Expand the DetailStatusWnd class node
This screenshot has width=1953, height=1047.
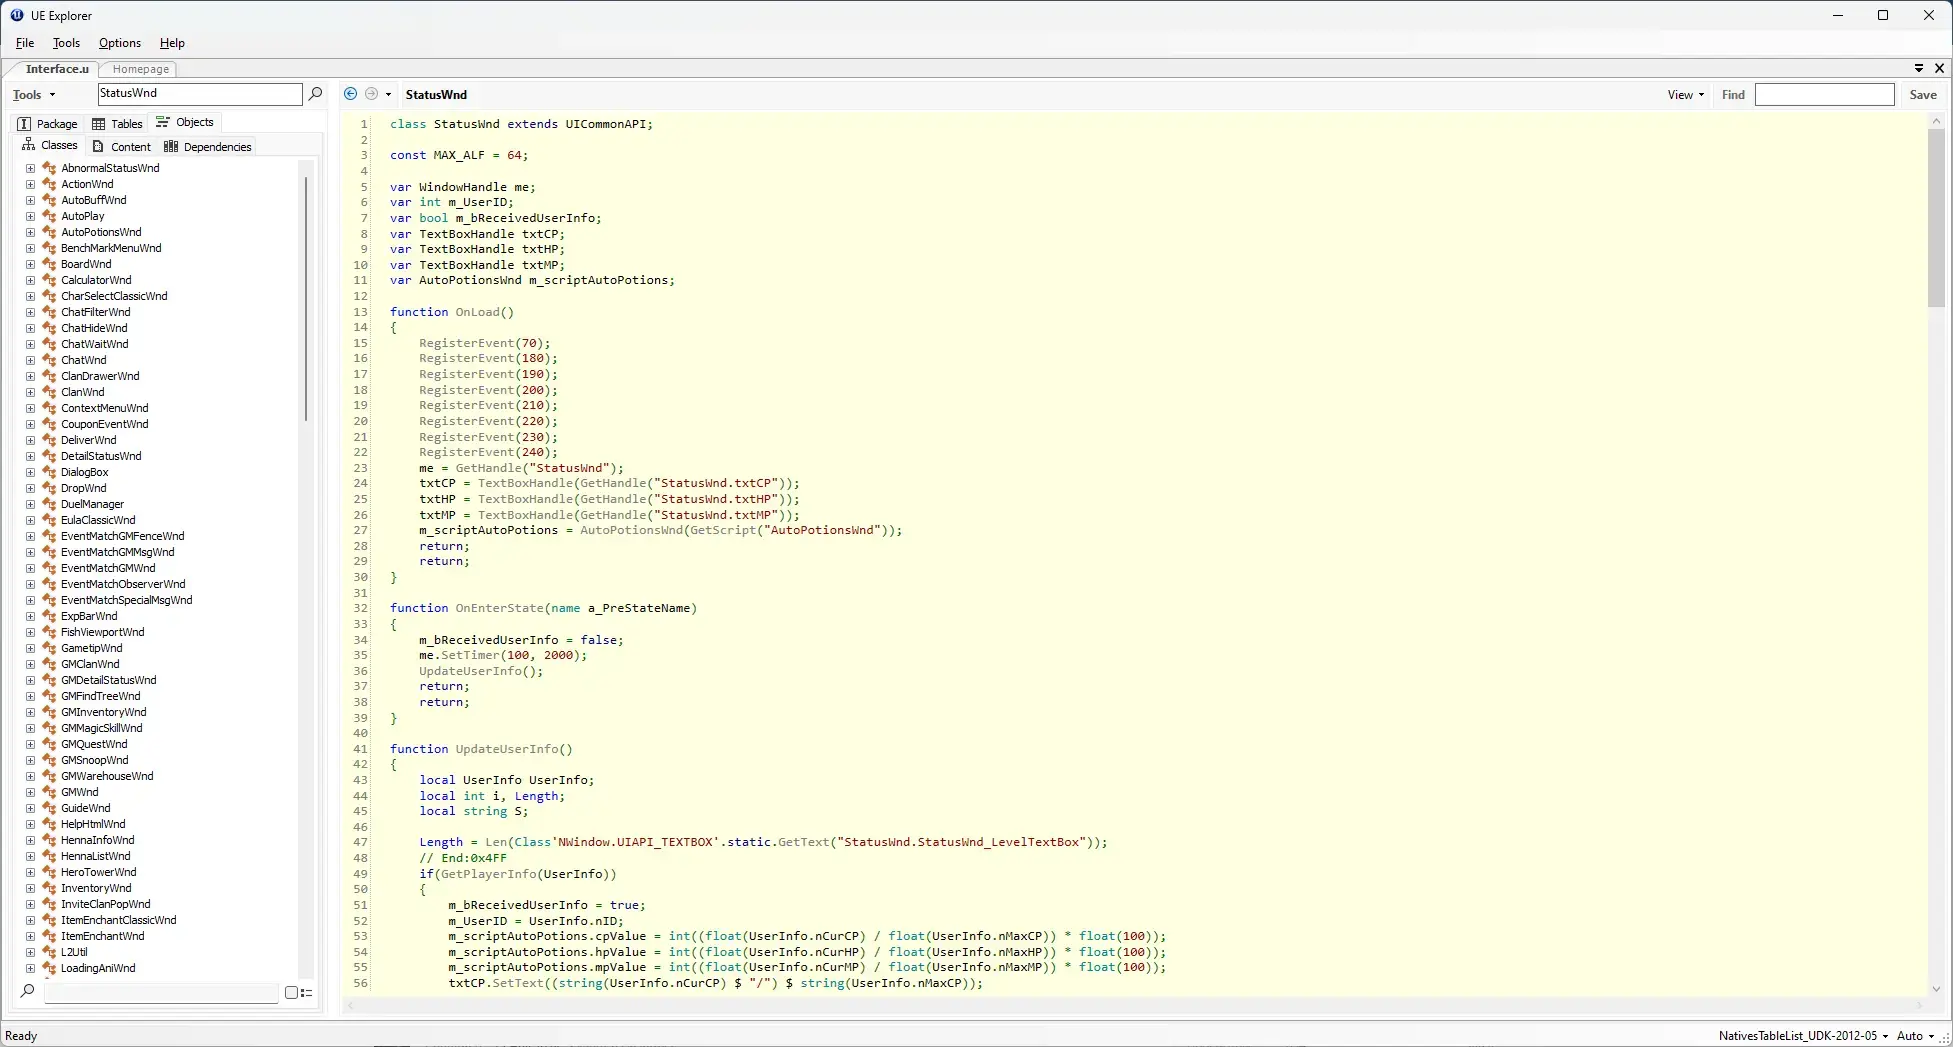[x=30, y=456]
